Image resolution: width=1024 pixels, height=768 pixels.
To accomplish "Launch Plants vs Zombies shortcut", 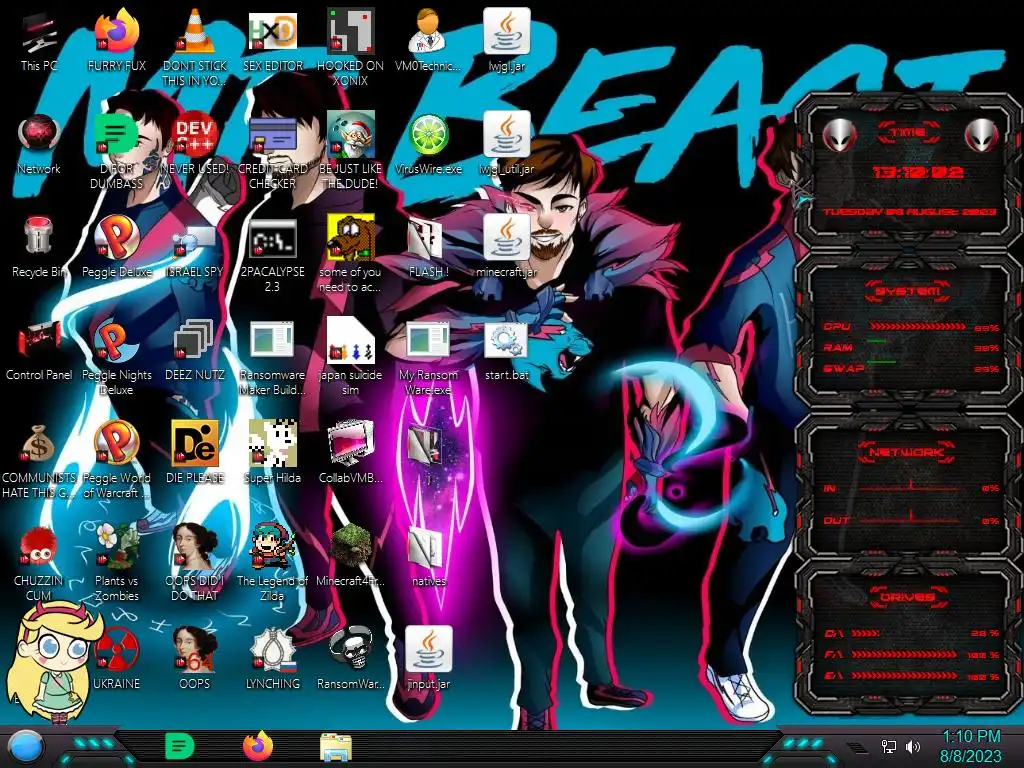I will tap(117, 564).
